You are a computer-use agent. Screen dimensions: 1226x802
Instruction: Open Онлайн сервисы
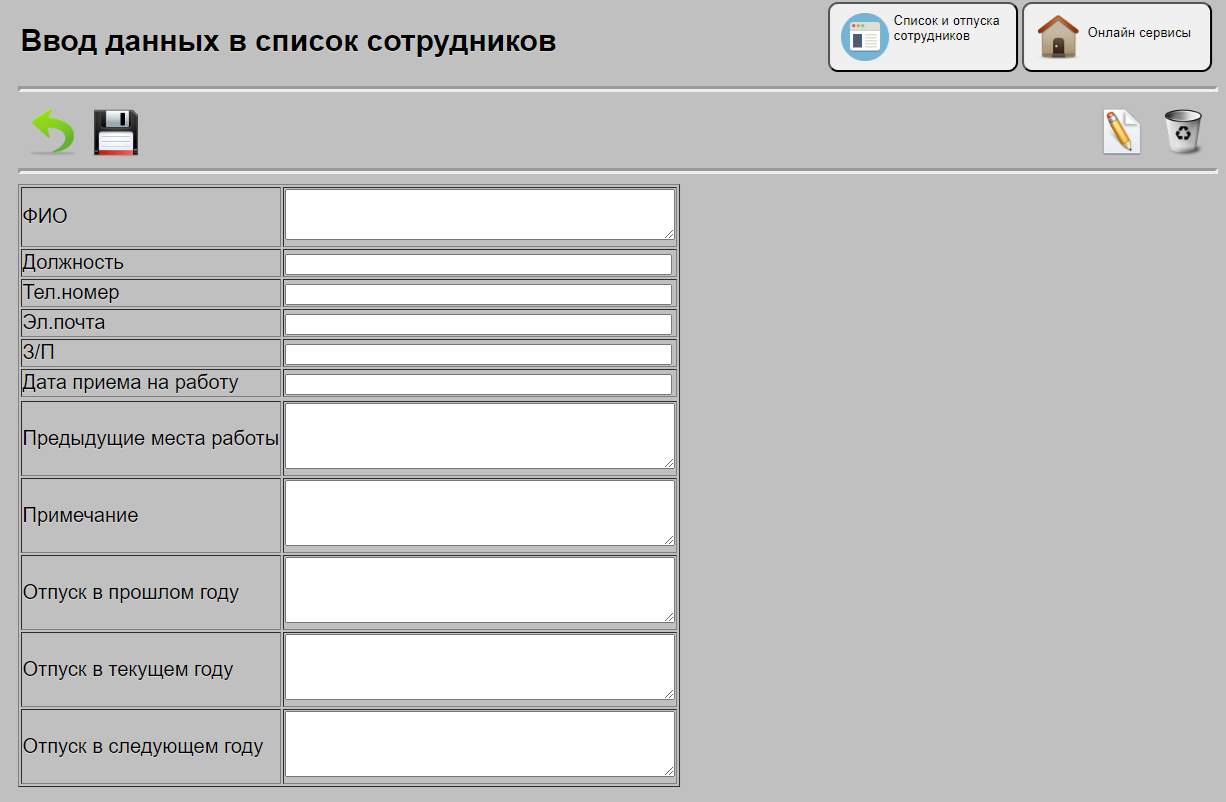[x=1115, y=37]
